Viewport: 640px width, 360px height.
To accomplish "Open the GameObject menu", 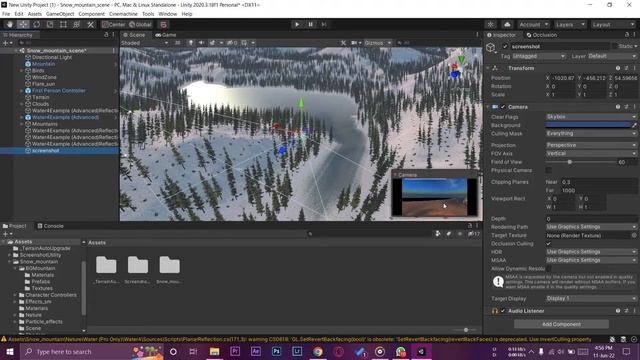I will pos(60,14).
